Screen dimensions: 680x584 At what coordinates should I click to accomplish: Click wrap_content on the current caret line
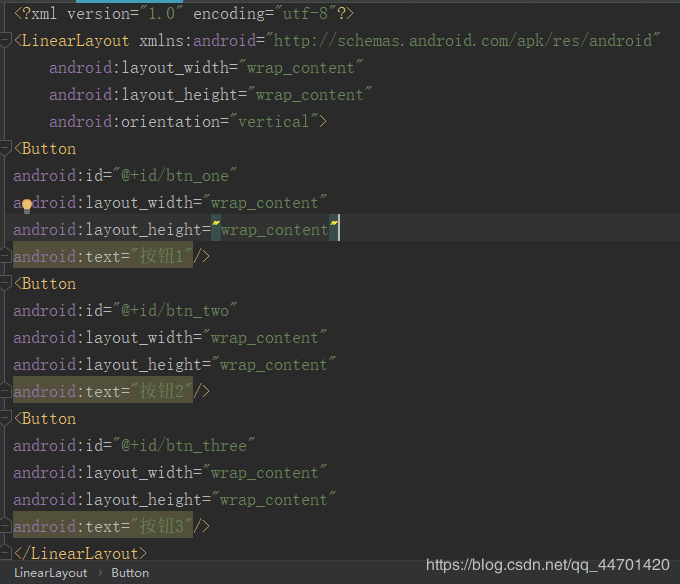point(275,229)
